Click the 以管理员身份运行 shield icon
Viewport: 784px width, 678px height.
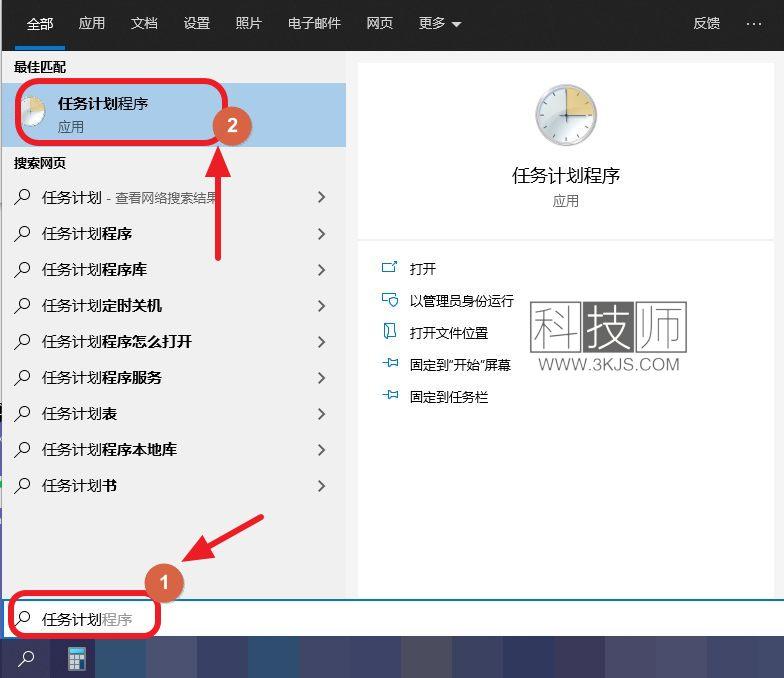pos(390,300)
